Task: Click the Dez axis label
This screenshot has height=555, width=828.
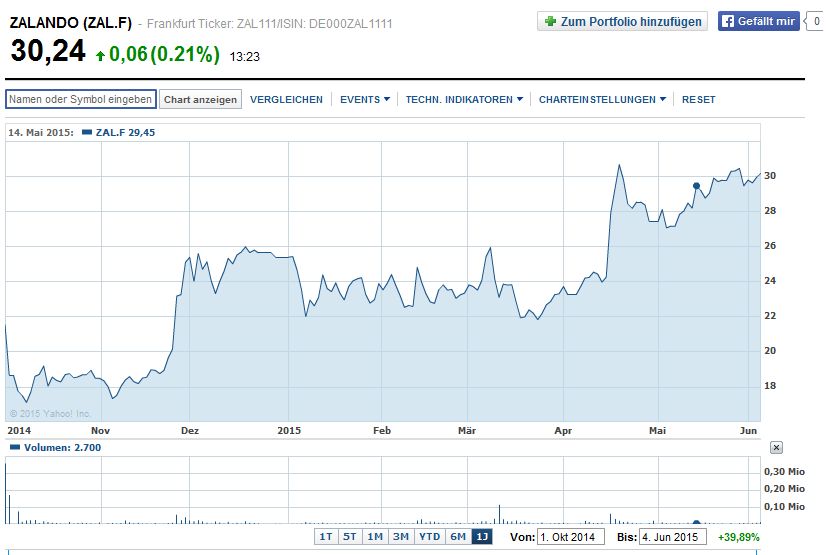Action: tap(190, 430)
